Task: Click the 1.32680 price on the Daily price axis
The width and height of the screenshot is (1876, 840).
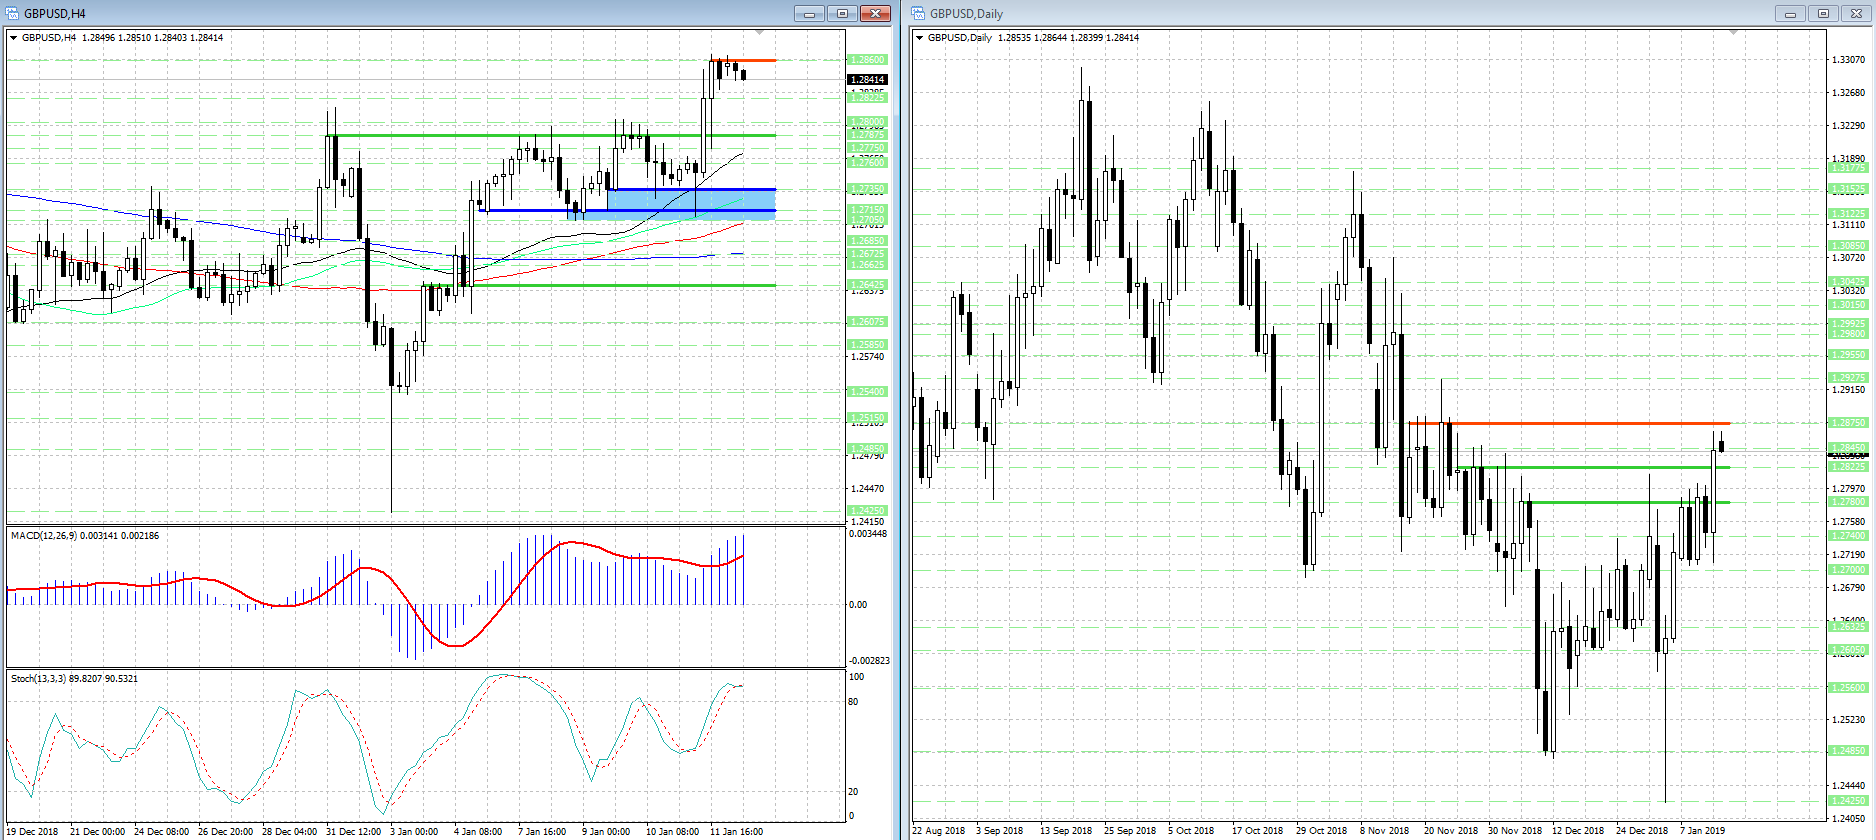Action: click(1848, 93)
